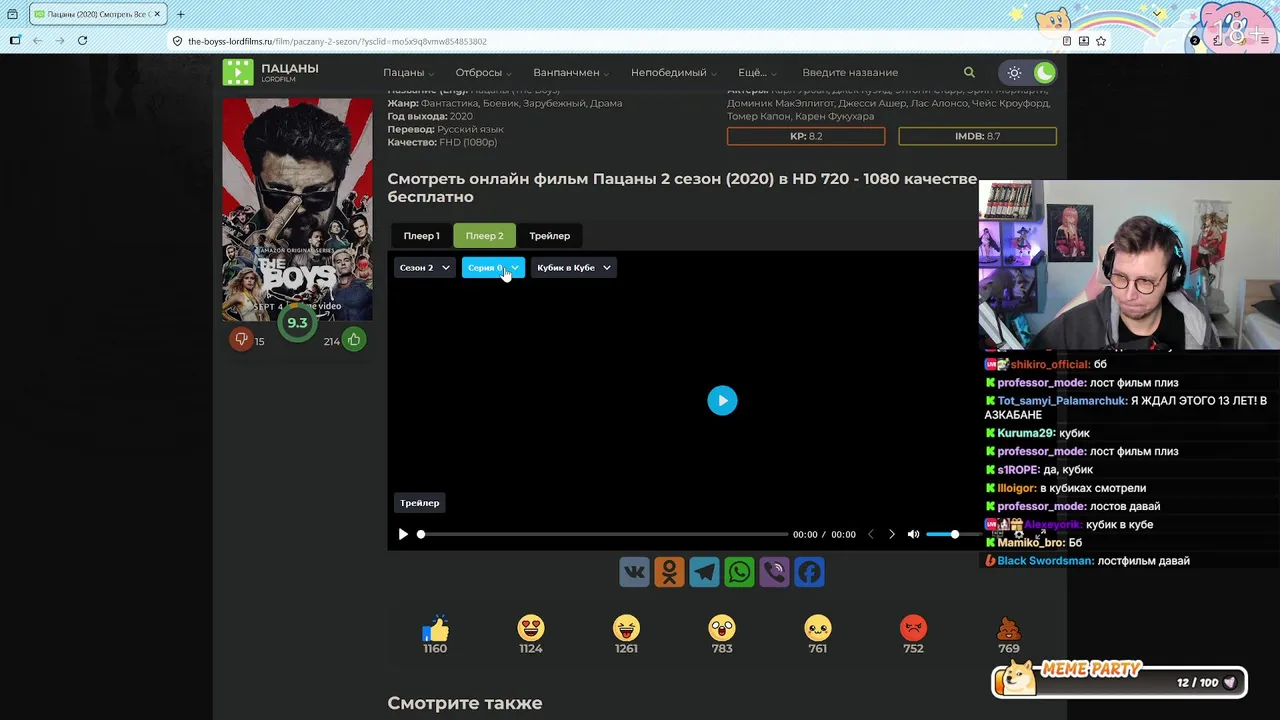Click Black Swordsman's name in the chat
Viewport: 1280px width, 720px height.
[x=1045, y=561]
